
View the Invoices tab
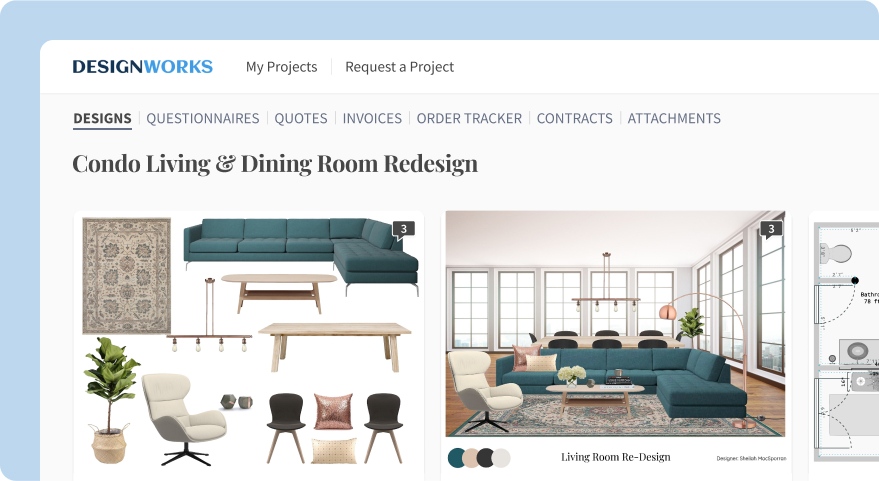pos(372,118)
